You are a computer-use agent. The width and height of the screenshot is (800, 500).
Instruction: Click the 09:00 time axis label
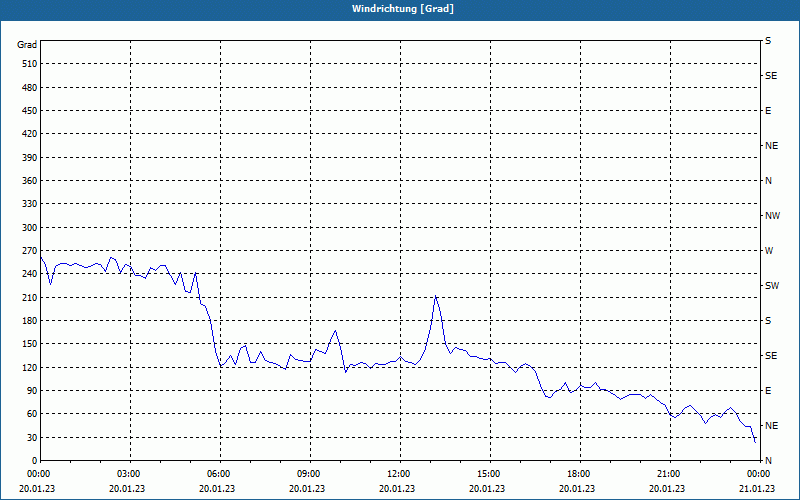[310, 474]
